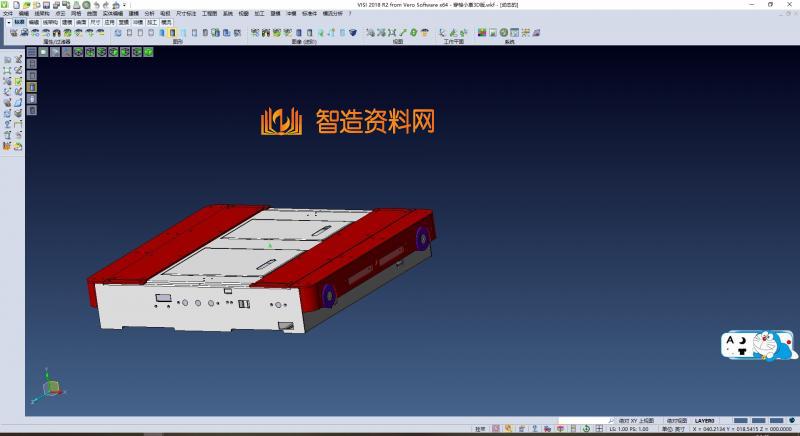The image size is (800, 436).
Task: Open the 文件 menu
Action: 8,13
